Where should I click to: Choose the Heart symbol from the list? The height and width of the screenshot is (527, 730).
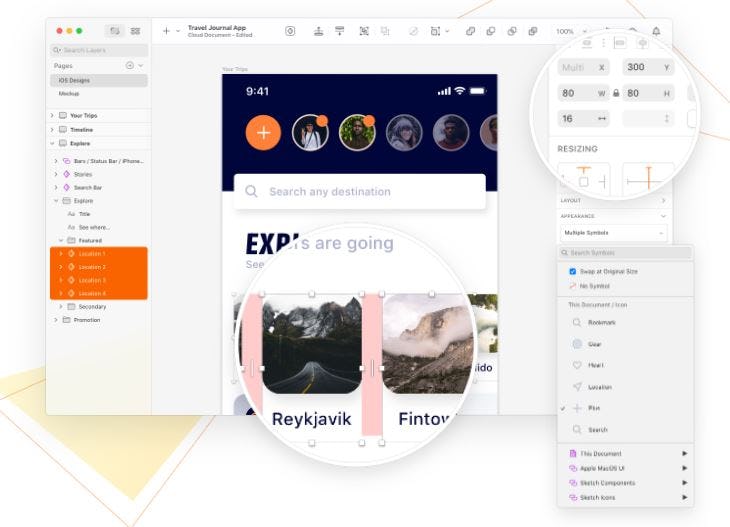pyautogui.click(x=596, y=365)
